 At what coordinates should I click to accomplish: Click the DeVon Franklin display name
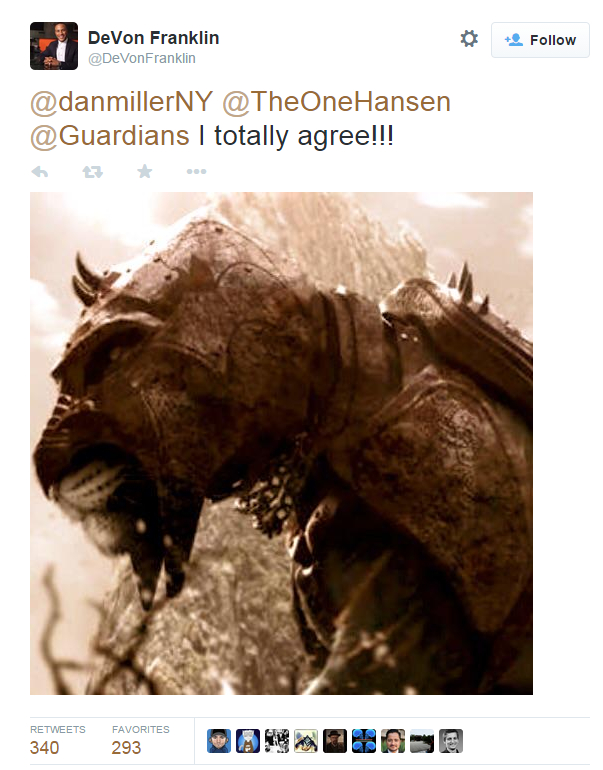(153, 38)
